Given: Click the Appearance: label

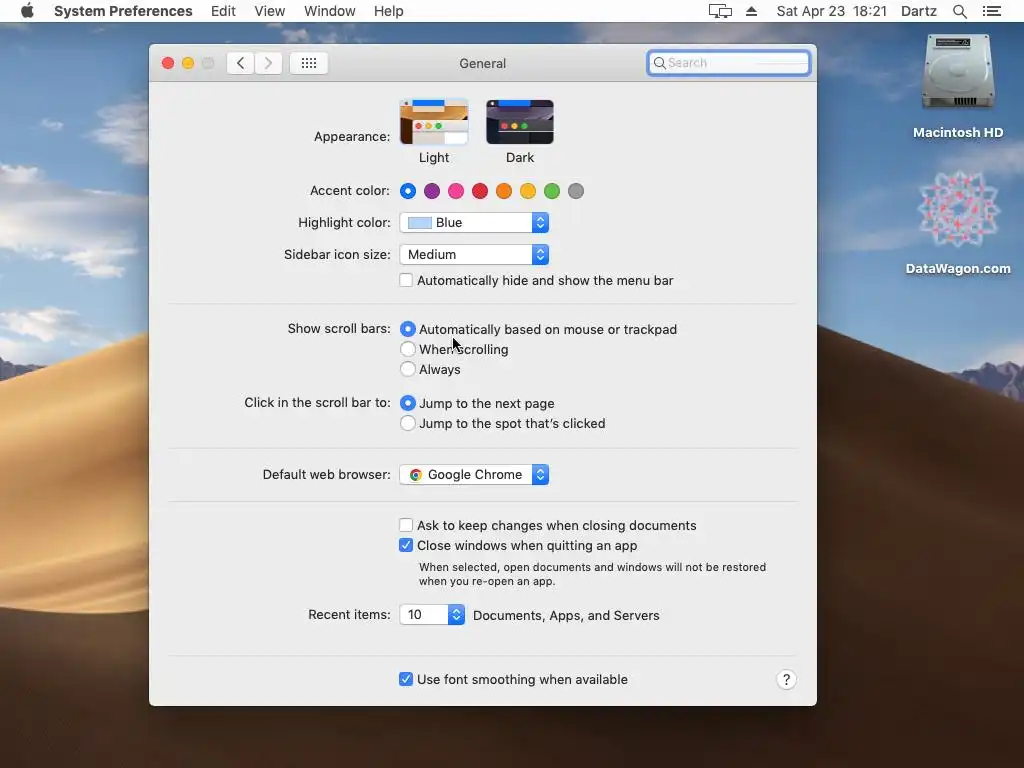Looking at the screenshot, I should tap(352, 136).
